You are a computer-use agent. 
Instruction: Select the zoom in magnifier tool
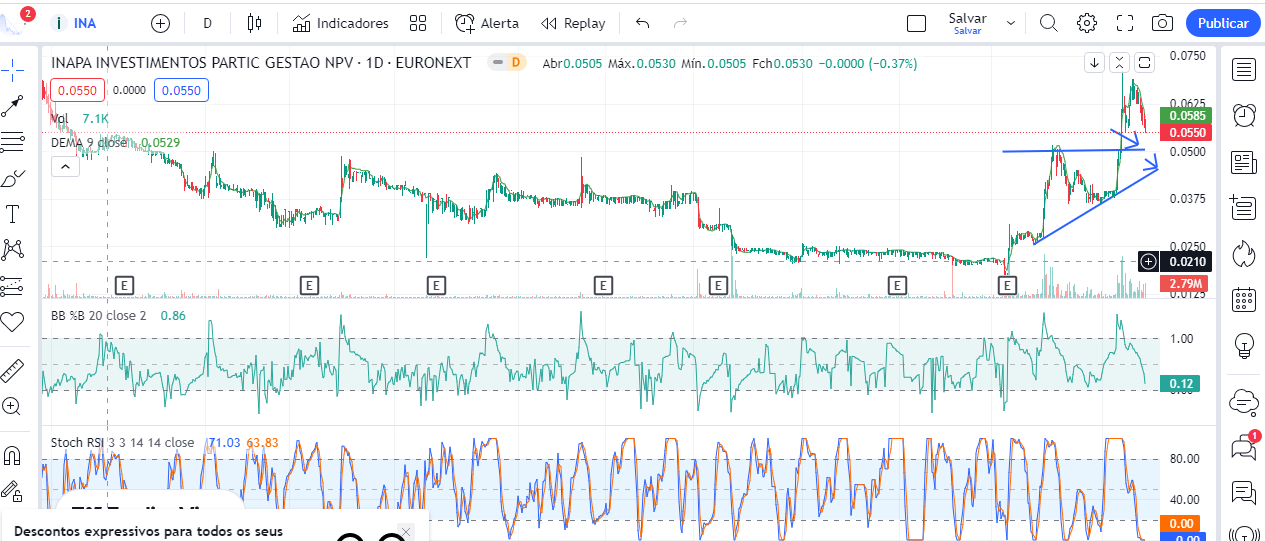click(12, 406)
